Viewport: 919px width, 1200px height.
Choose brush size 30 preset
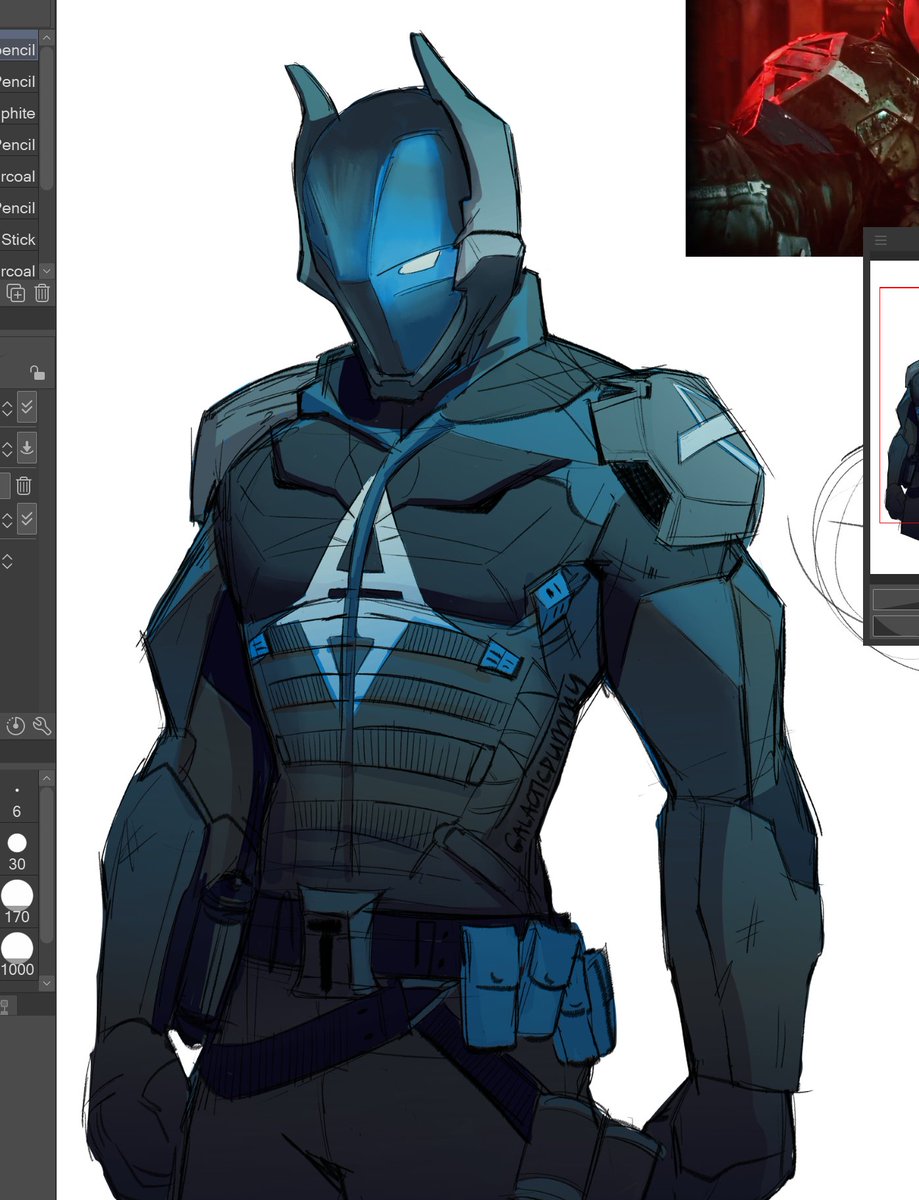click(17, 851)
